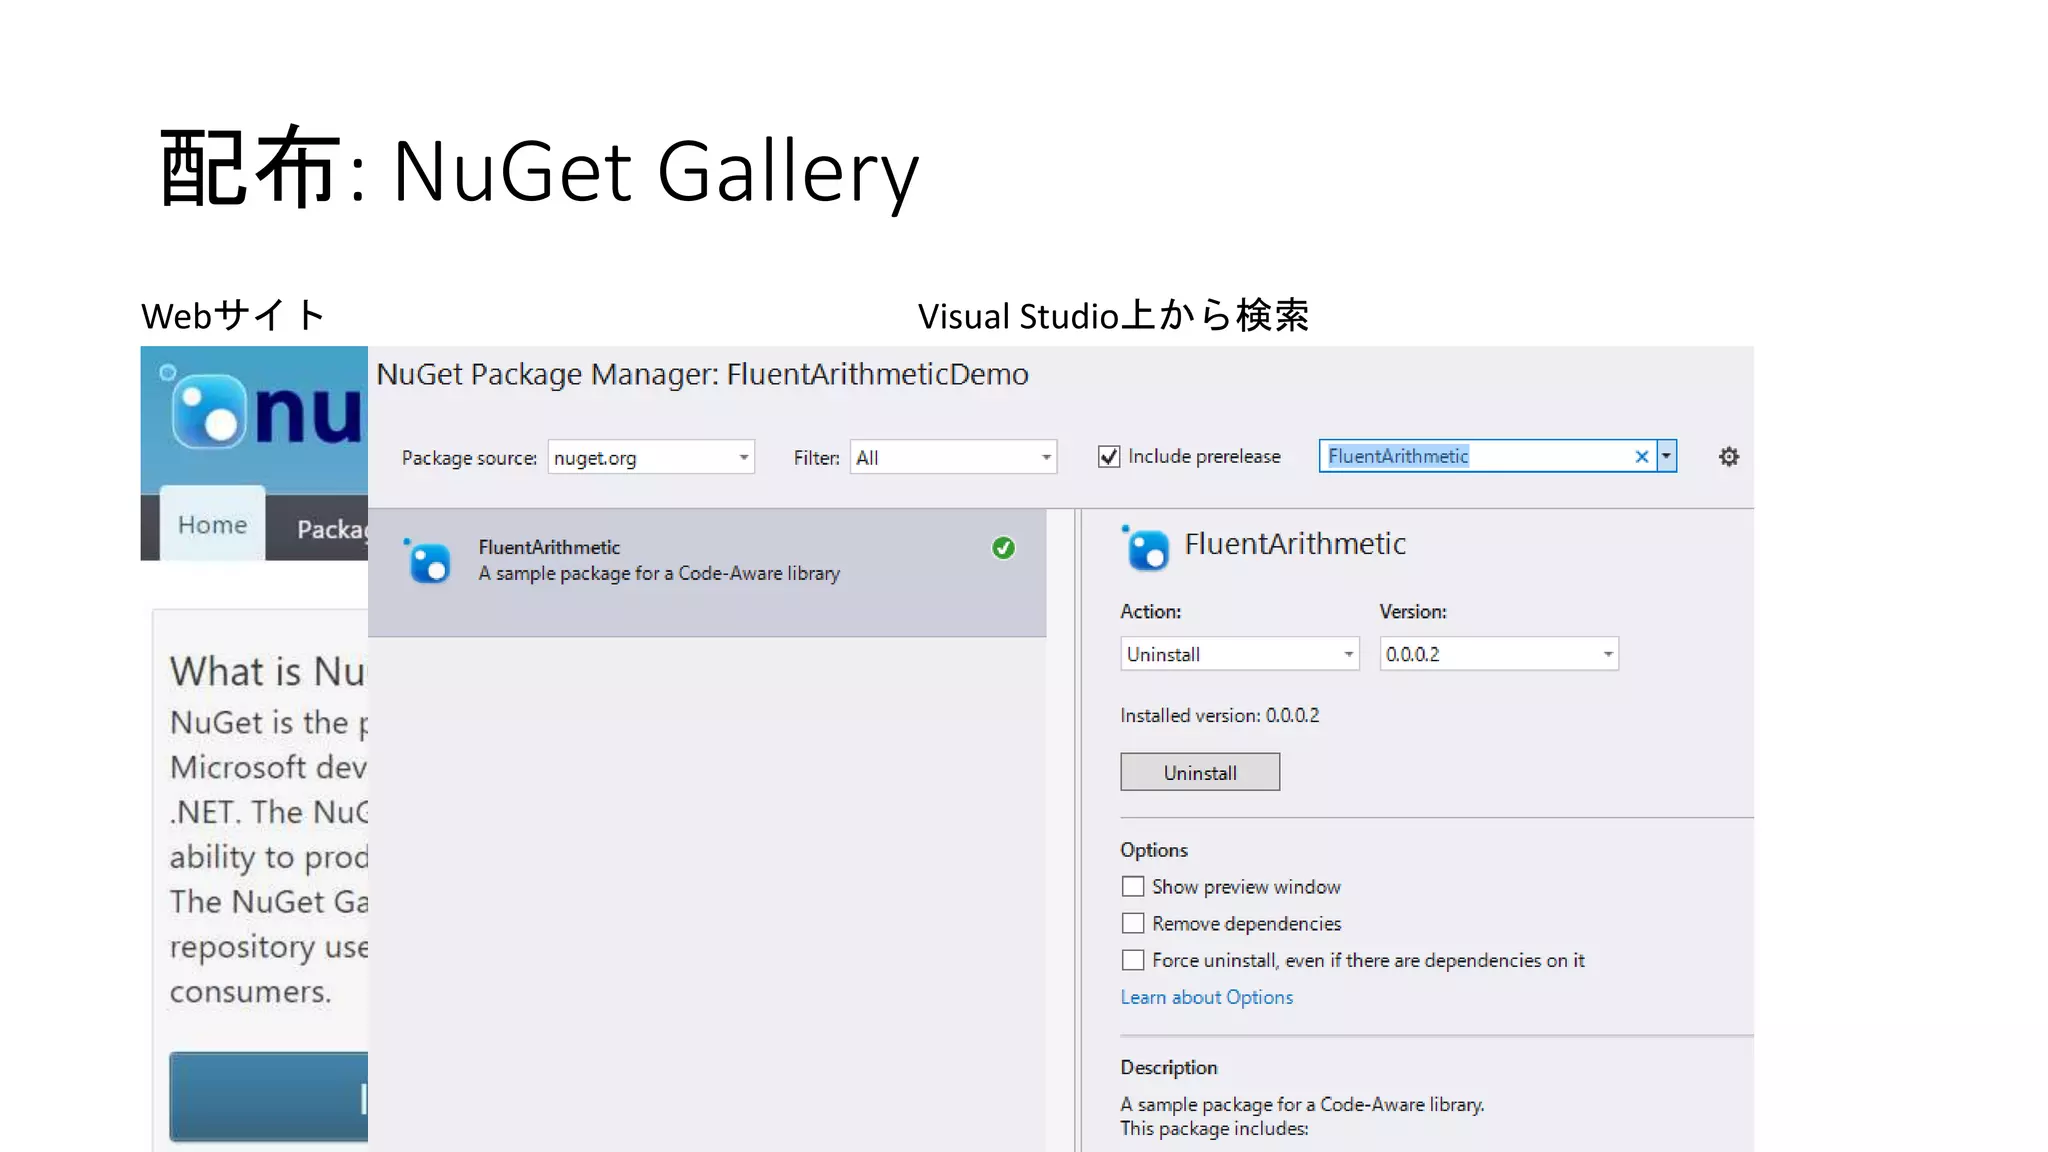Open the Version 0.0.0.2 dropdown
The height and width of the screenshot is (1152, 2048).
(x=1499, y=654)
